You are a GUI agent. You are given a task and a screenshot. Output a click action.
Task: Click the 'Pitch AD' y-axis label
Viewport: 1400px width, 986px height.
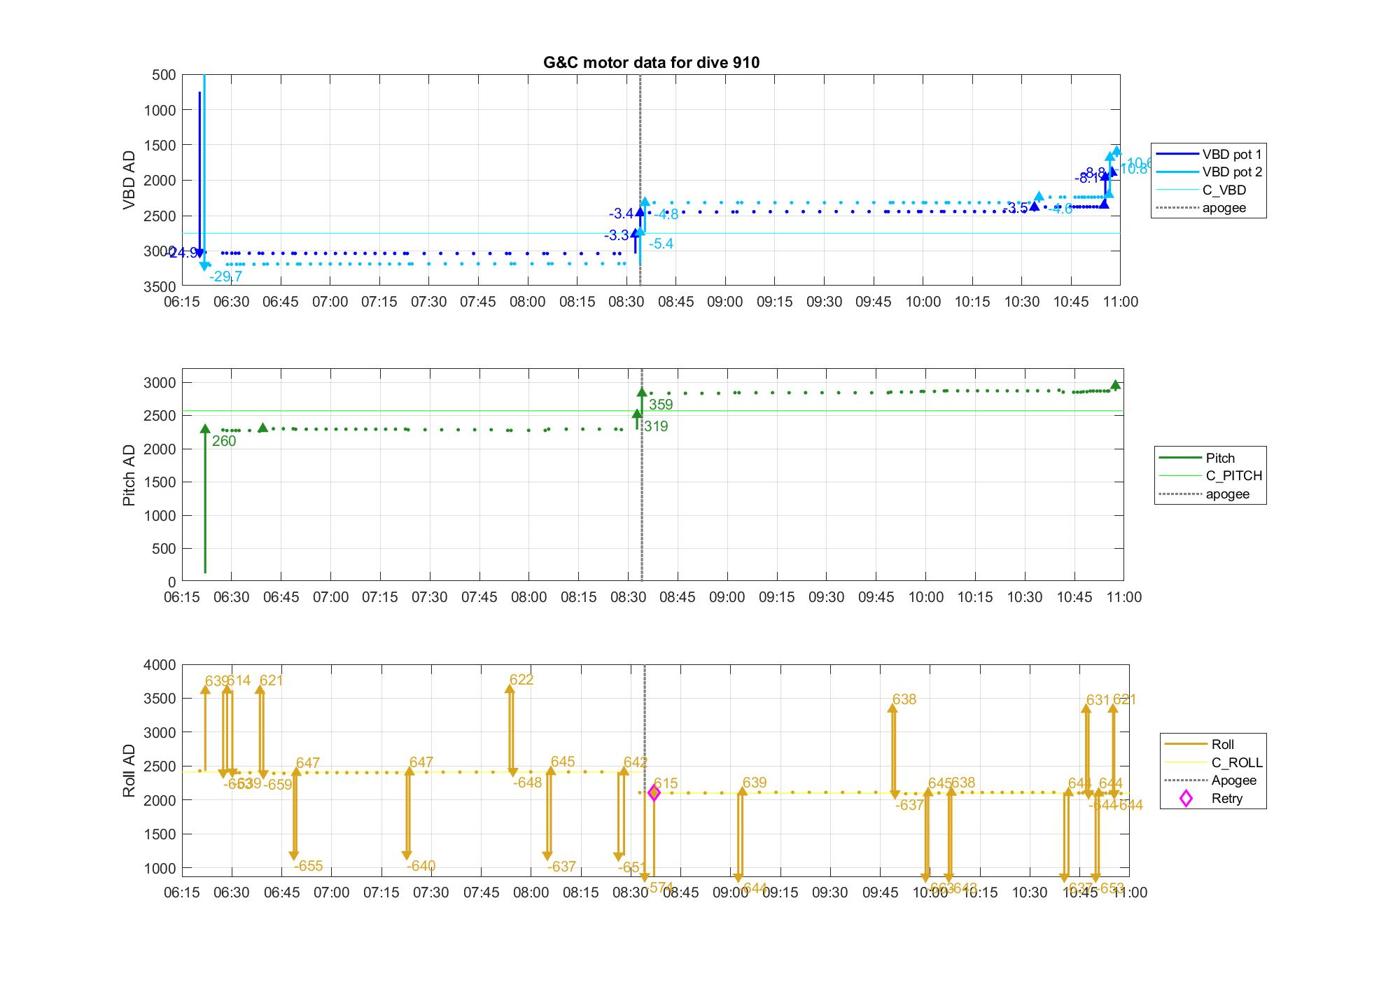pos(129,475)
